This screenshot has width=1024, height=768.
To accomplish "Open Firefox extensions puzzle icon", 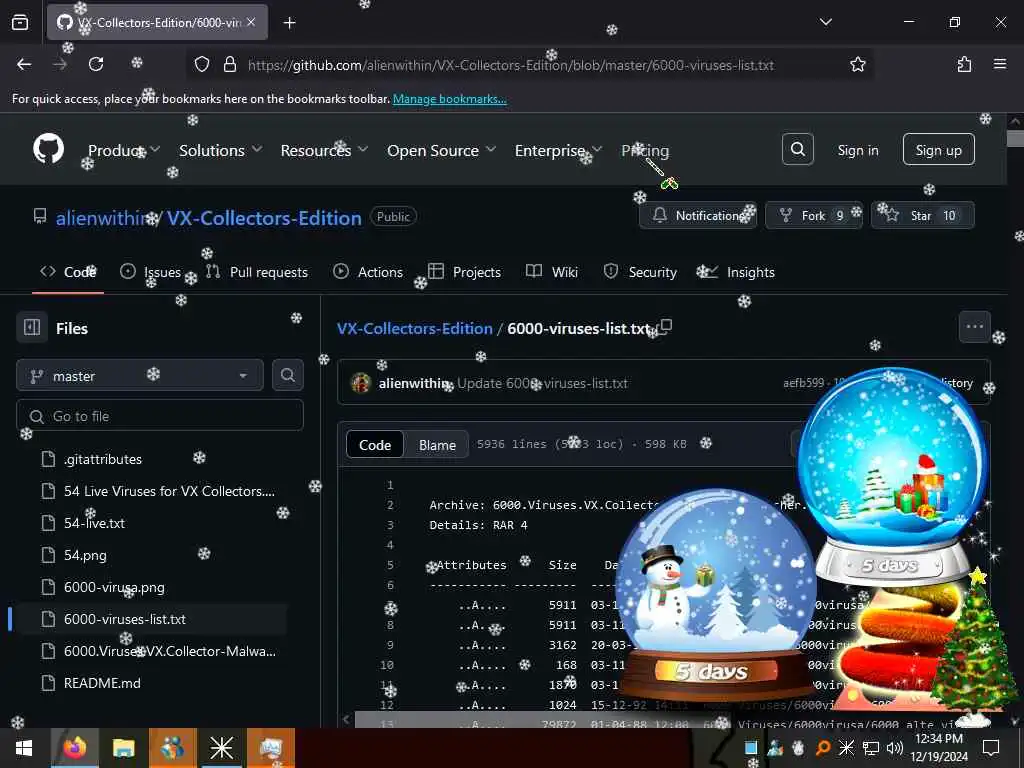I will coord(964,64).
